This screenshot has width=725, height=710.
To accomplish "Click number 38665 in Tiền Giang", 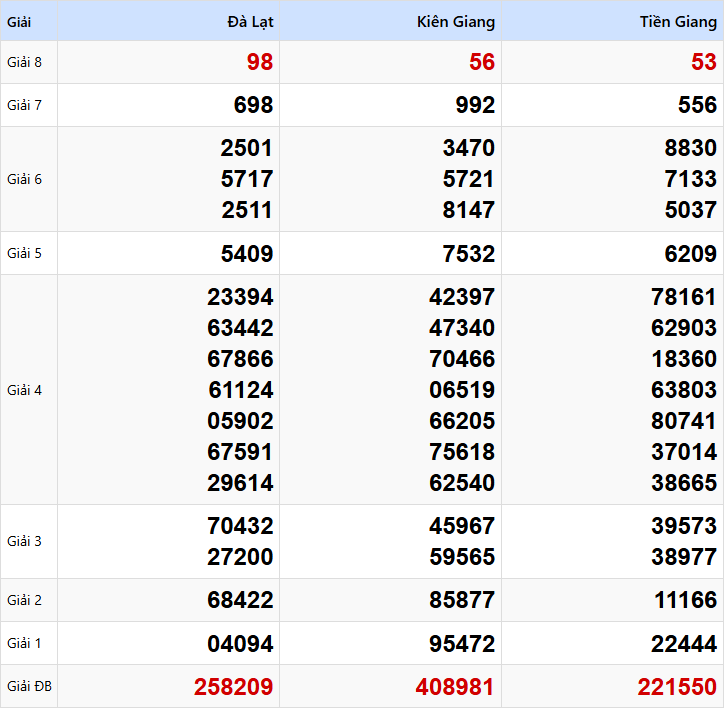I will (684, 483).
